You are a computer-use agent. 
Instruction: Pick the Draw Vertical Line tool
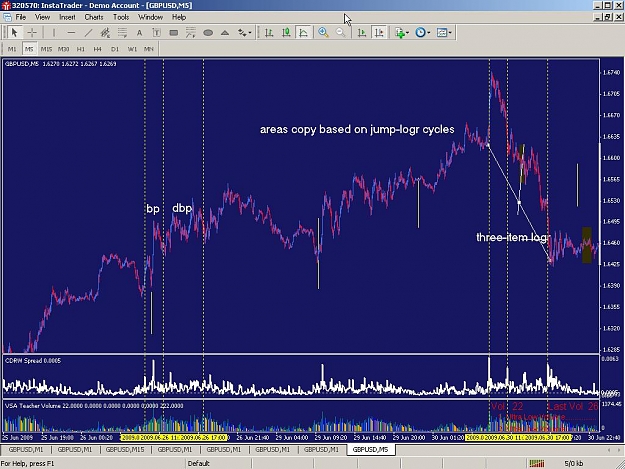54,32
